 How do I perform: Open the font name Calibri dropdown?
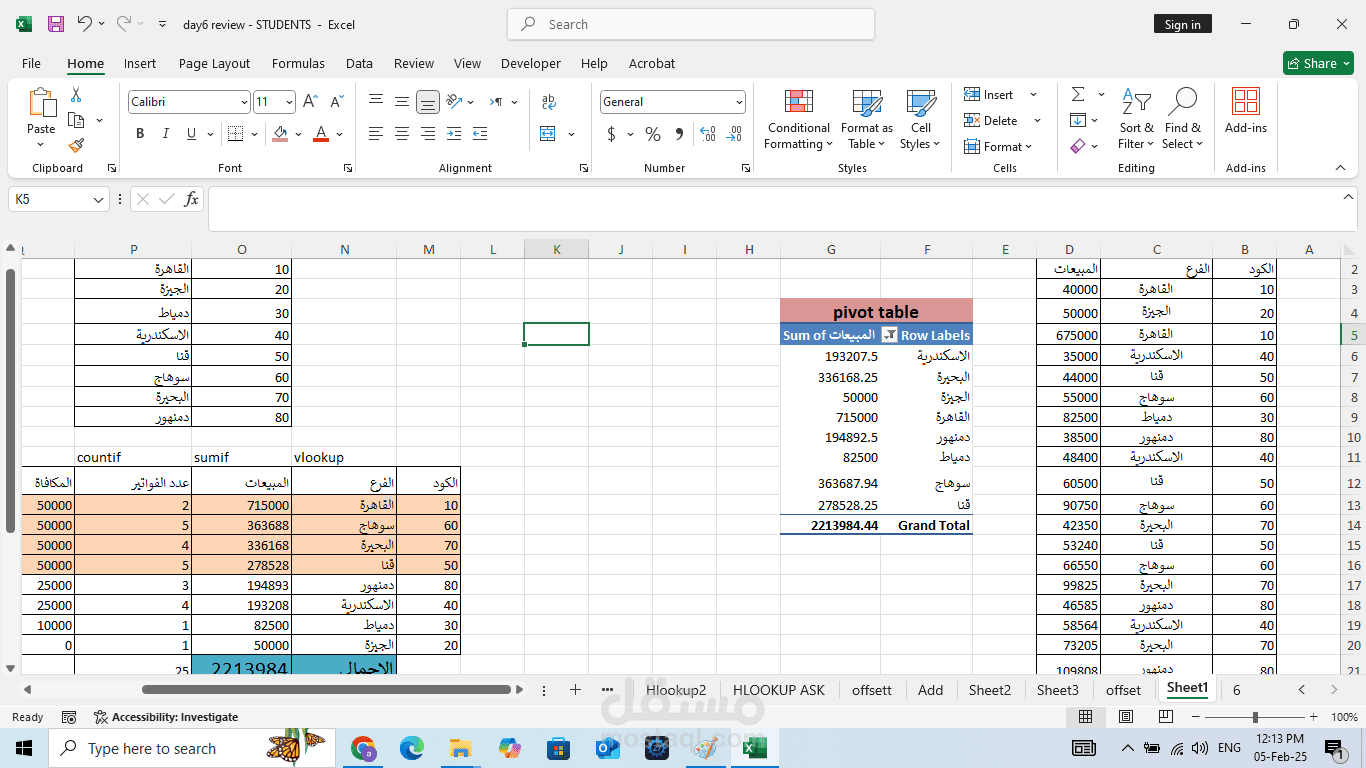[244, 102]
